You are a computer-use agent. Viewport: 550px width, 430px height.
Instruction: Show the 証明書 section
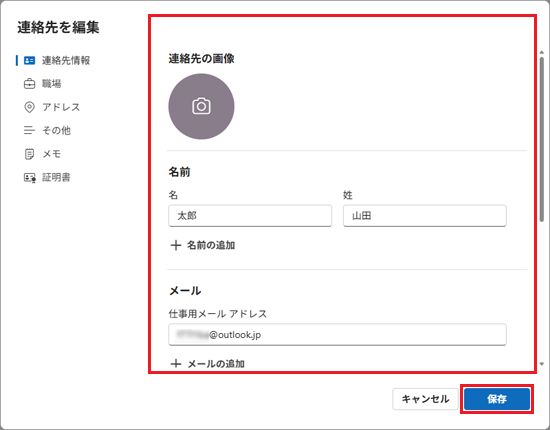pyautogui.click(x=47, y=177)
